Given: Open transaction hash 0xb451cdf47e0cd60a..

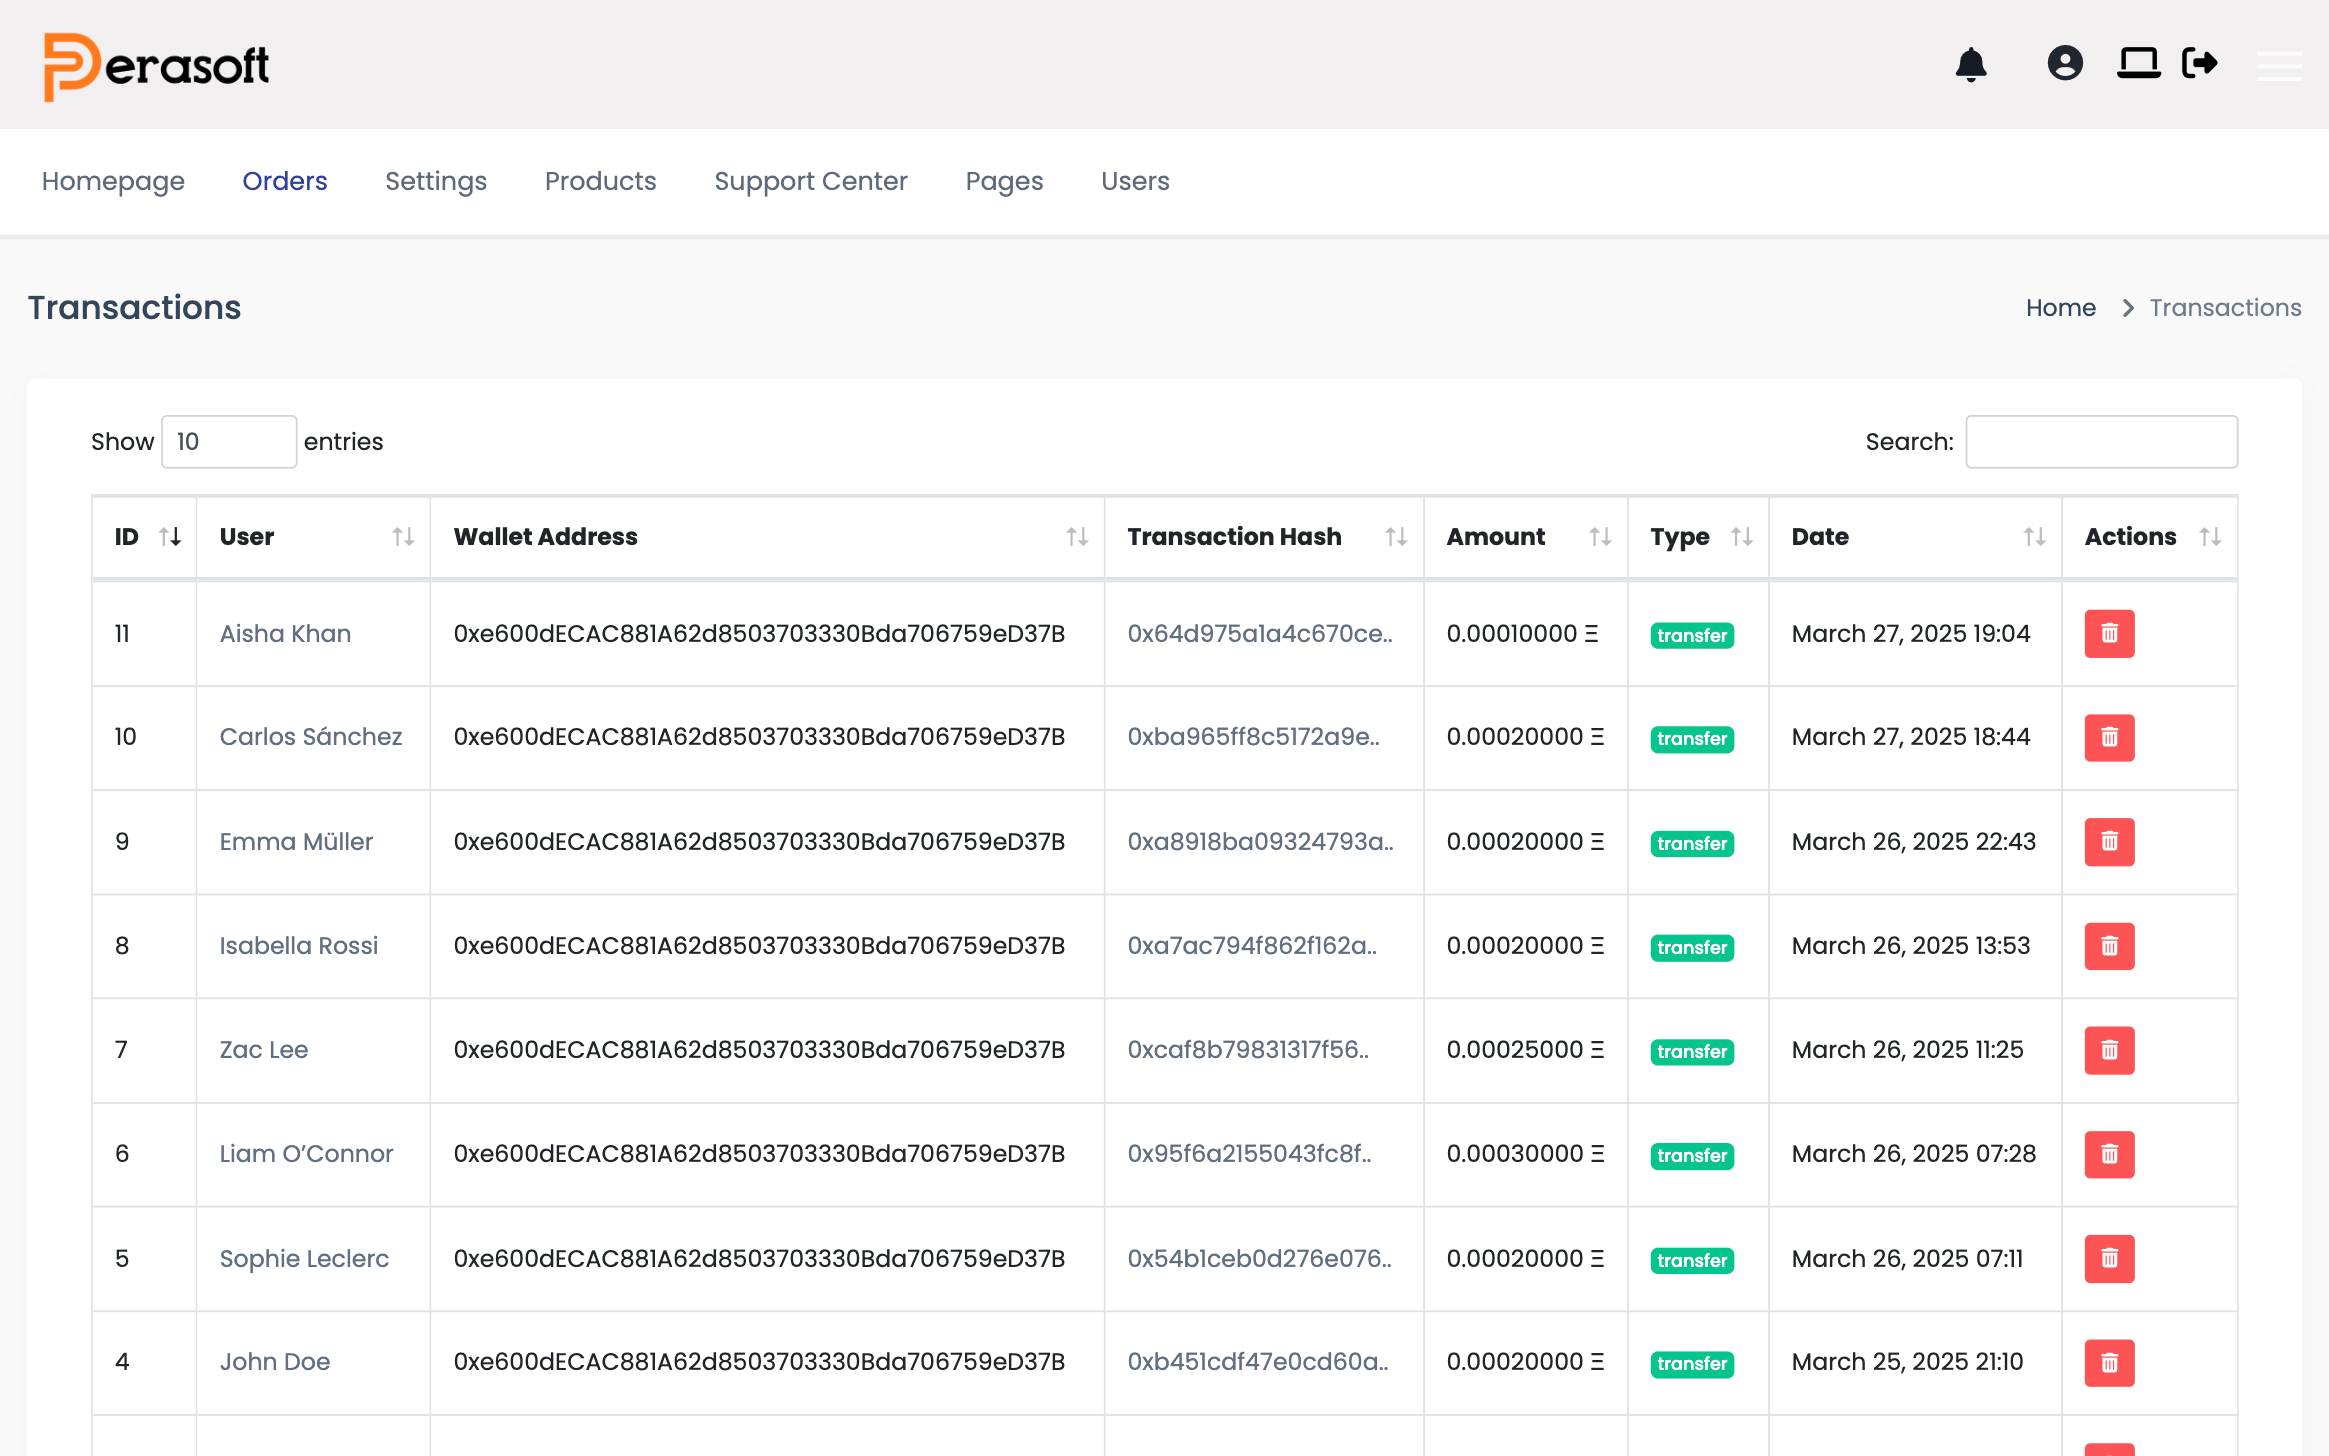Looking at the screenshot, I should (x=1258, y=1362).
